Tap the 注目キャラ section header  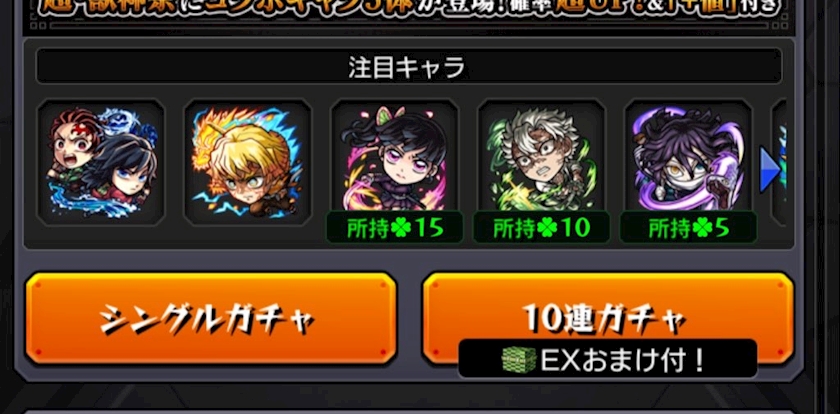(x=409, y=66)
